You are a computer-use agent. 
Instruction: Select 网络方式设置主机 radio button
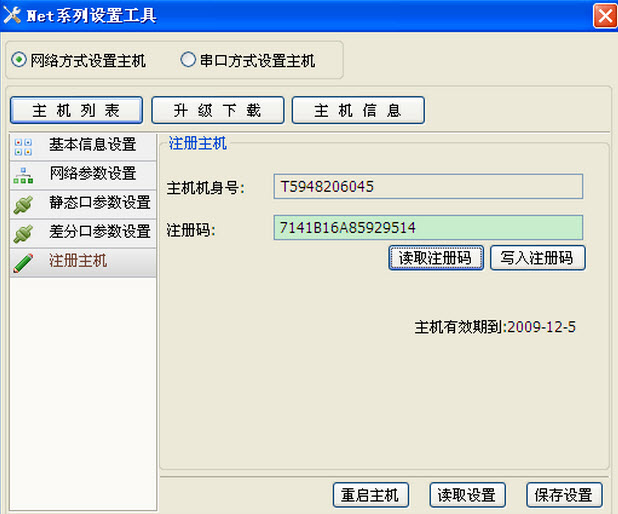(19, 60)
